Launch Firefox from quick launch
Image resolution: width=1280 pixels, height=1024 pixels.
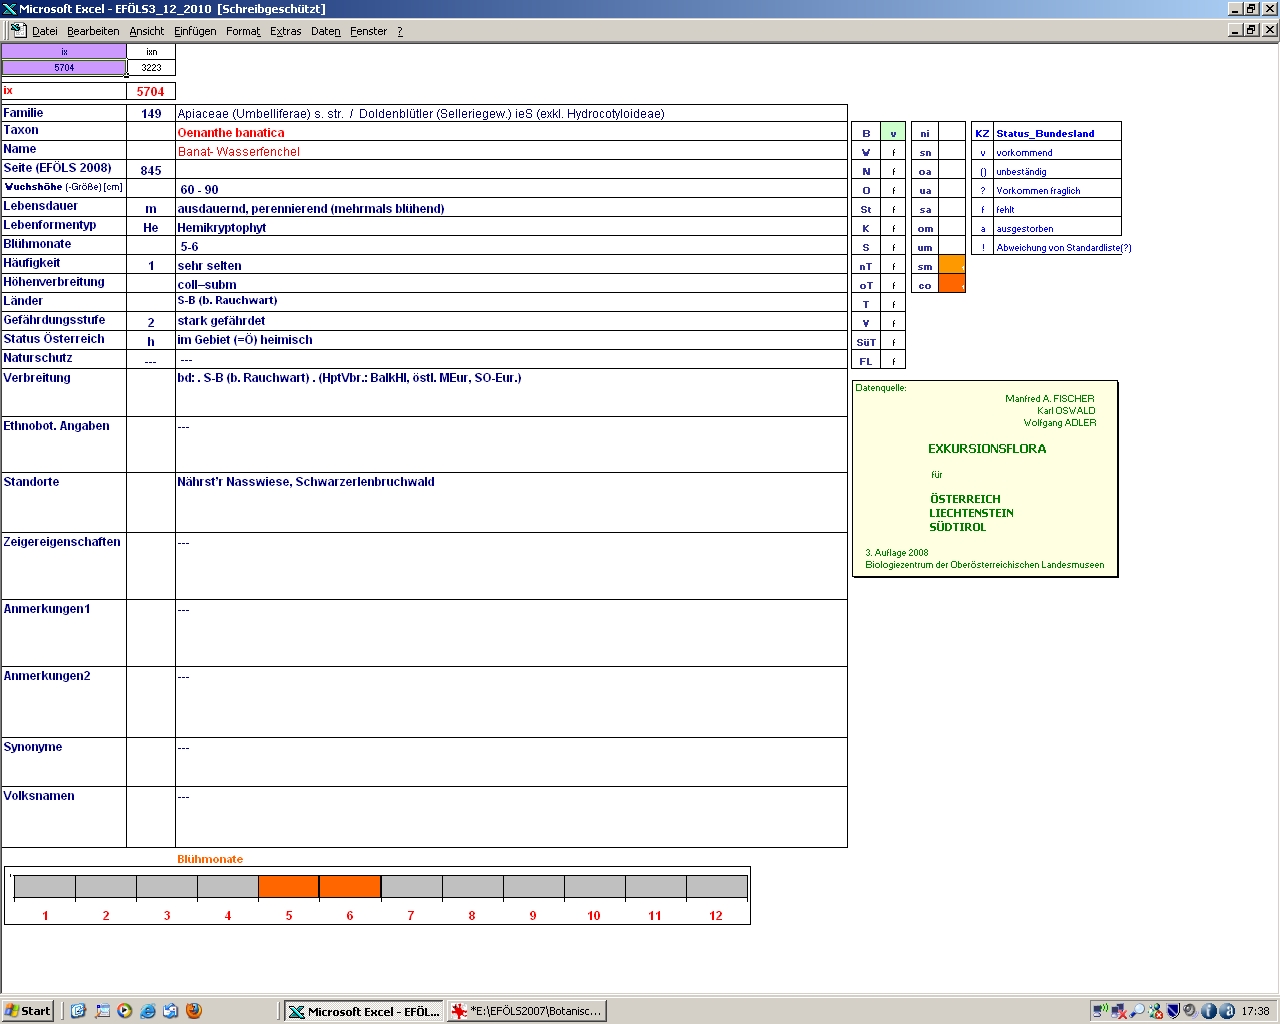pyautogui.click(x=194, y=1011)
